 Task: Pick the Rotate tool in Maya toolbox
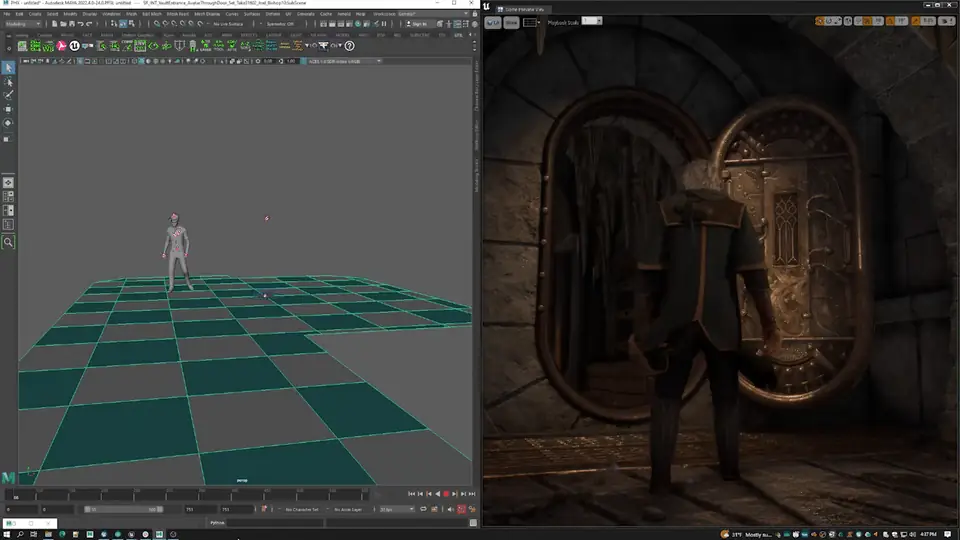(x=8, y=123)
